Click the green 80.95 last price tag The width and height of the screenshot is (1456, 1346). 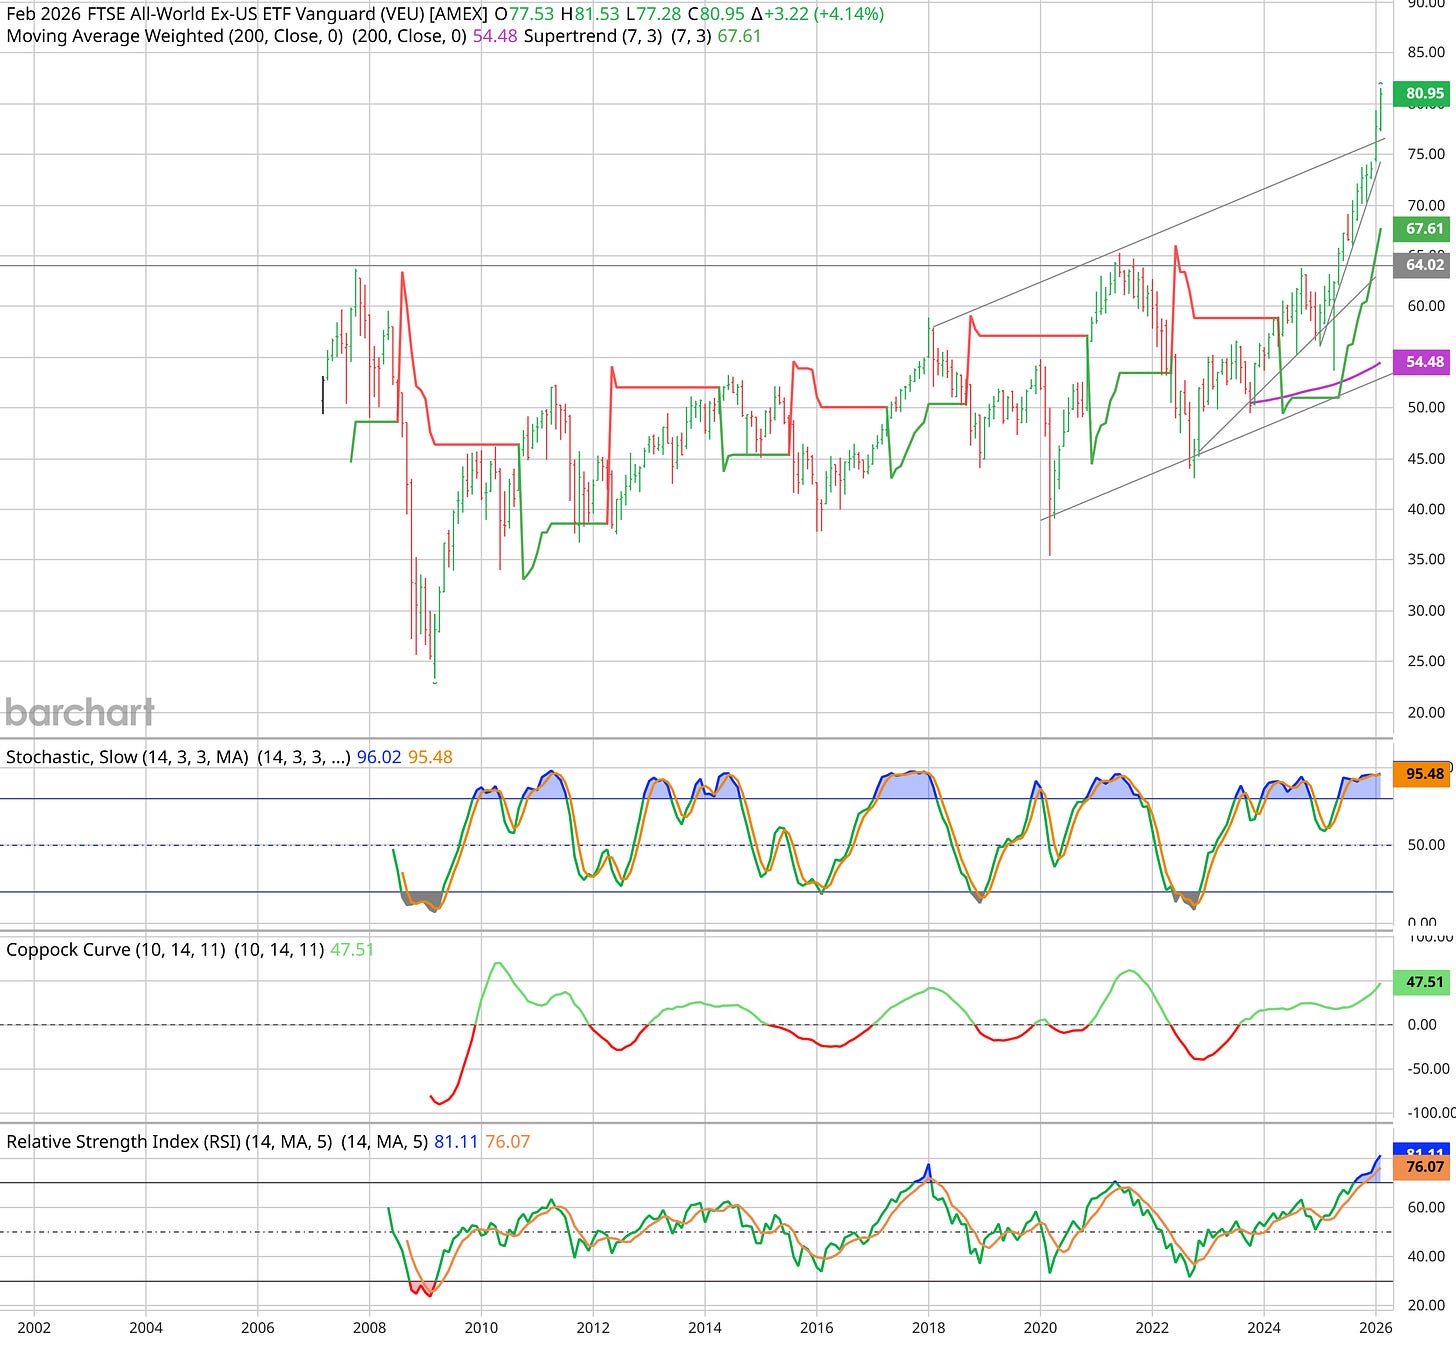click(1424, 93)
